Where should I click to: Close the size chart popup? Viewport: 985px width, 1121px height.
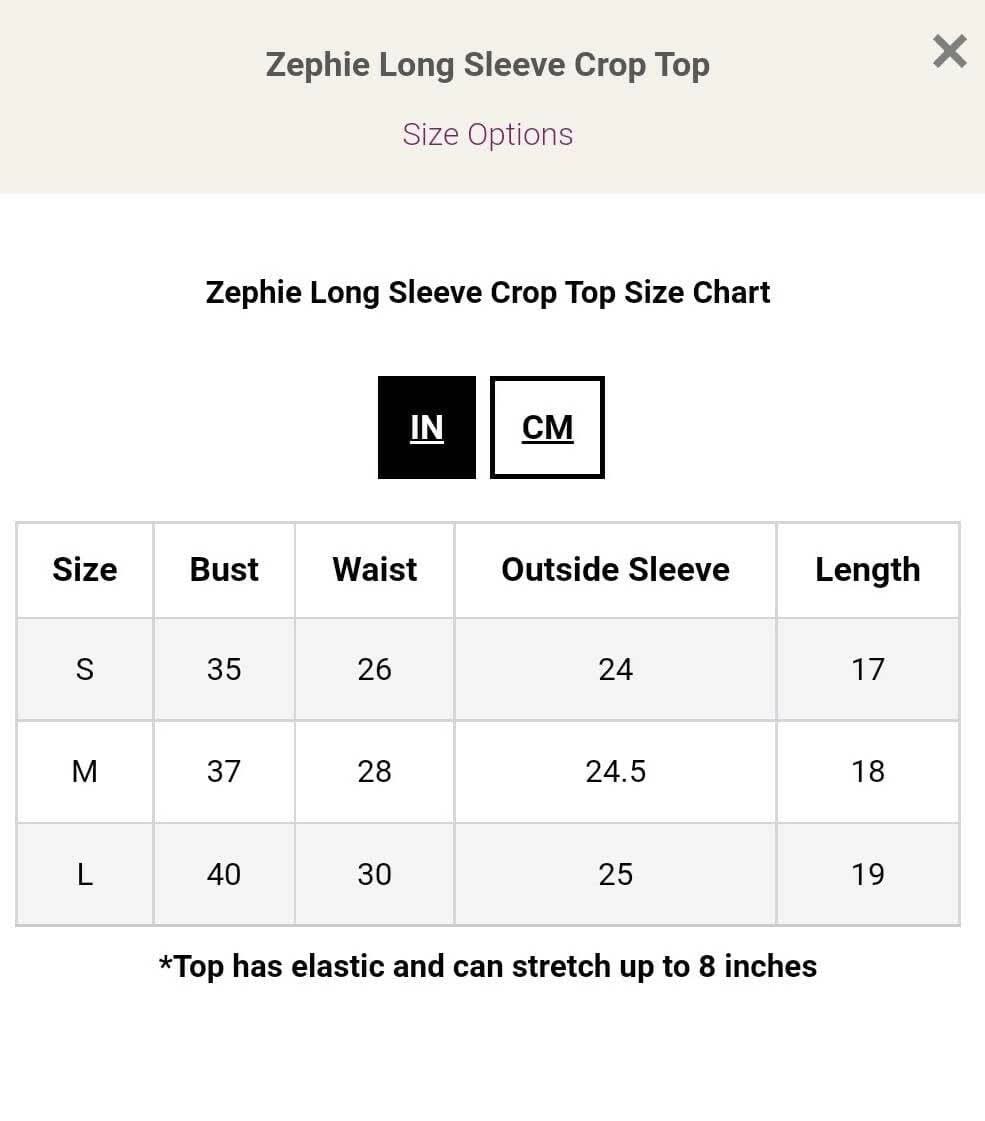pyautogui.click(x=949, y=51)
